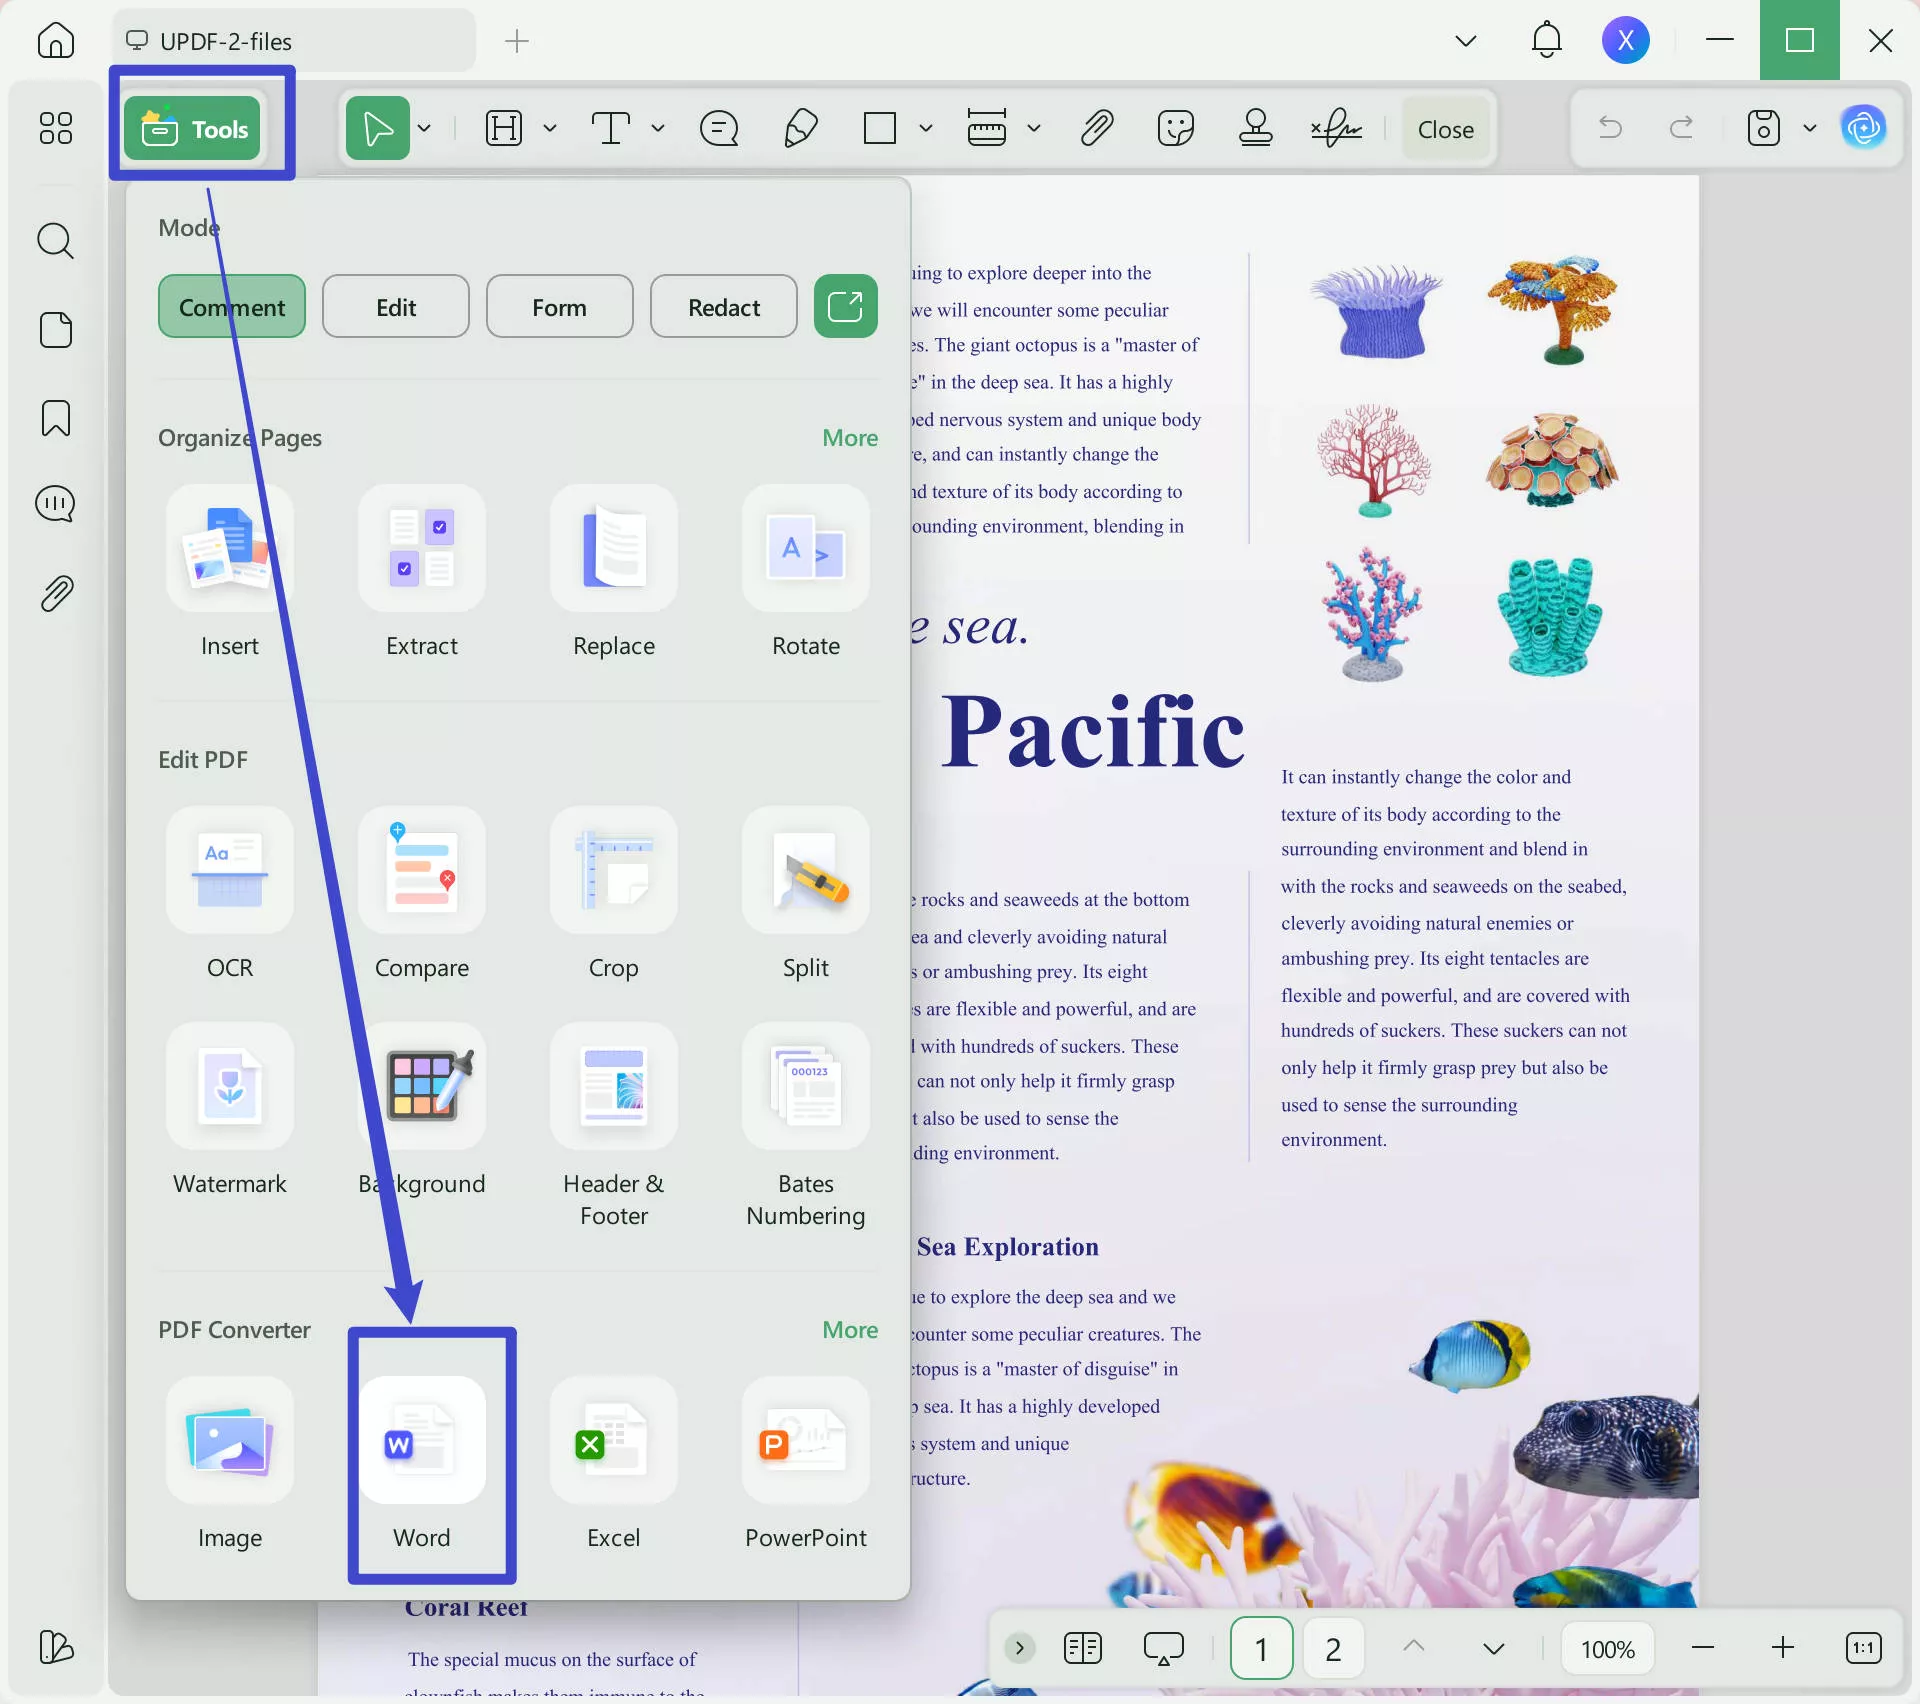Select the signature tool
This screenshot has width=1920, height=1704.
coord(1336,128)
